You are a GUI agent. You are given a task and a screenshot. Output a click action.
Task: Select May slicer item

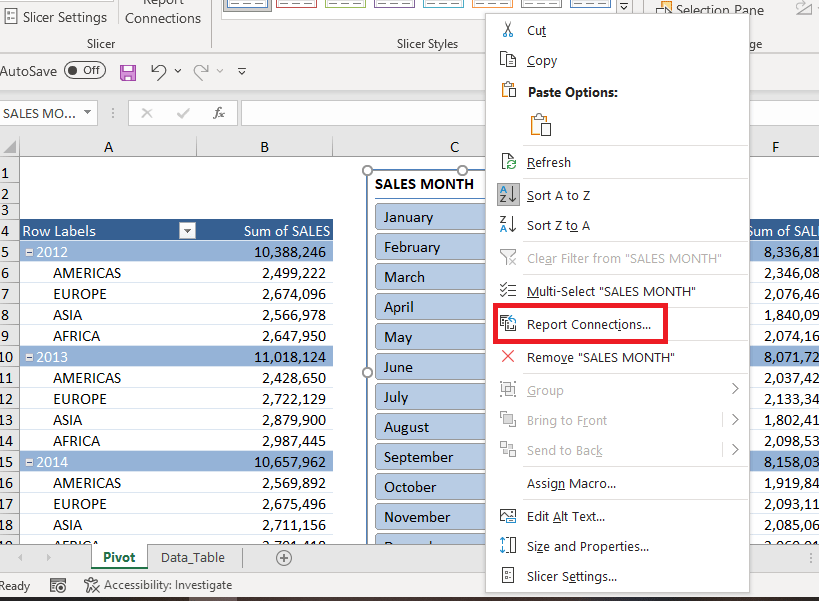pyautogui.click(x=430, y=337)
